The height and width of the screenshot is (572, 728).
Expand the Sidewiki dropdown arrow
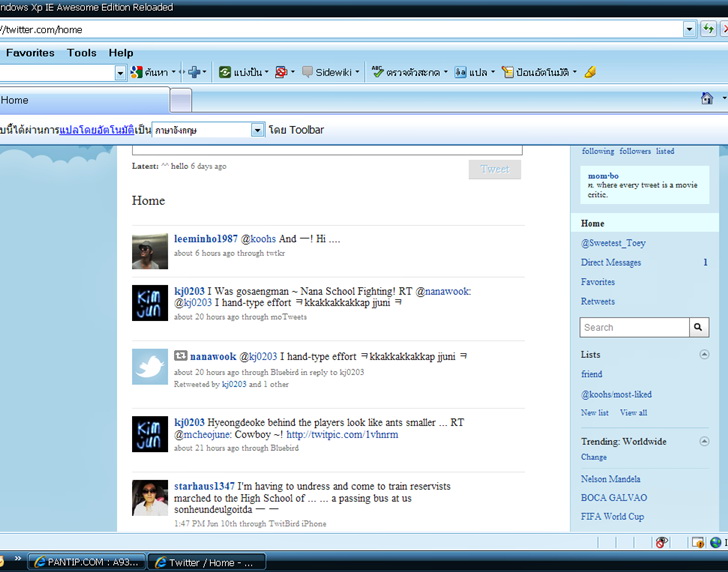(357, 72)
